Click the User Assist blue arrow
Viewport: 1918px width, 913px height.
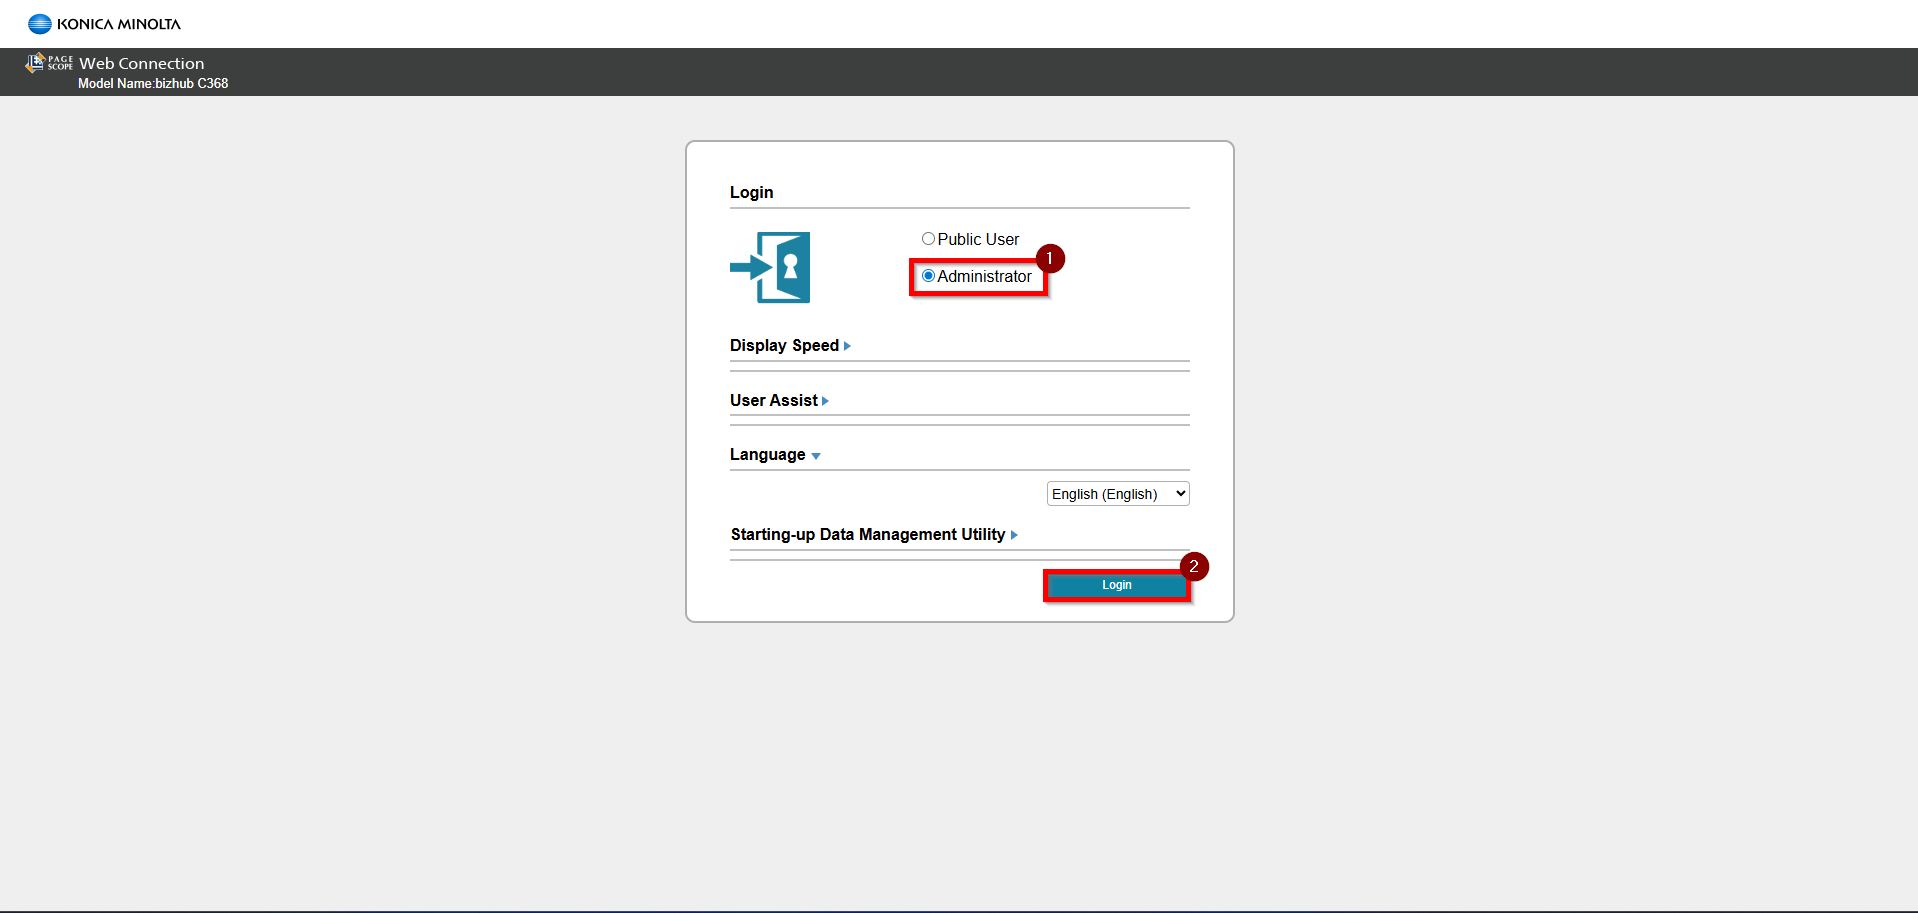pyautogui.click(x=825, y=401)
